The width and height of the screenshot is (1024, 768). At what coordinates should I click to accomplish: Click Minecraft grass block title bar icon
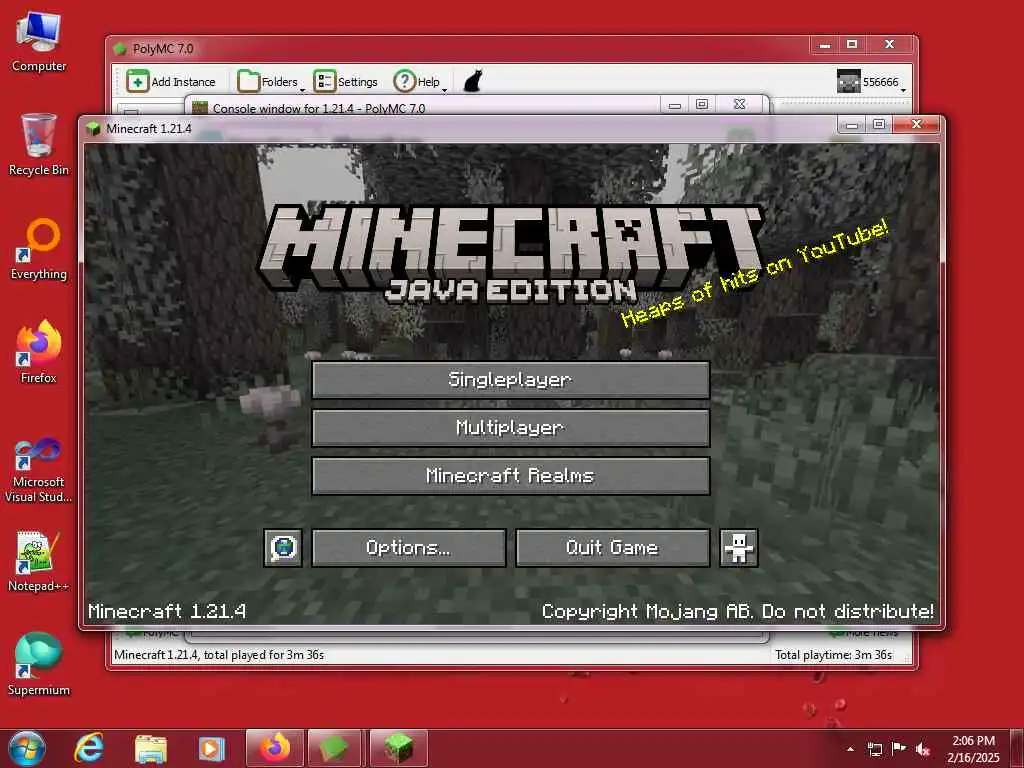tap(93, 129)
